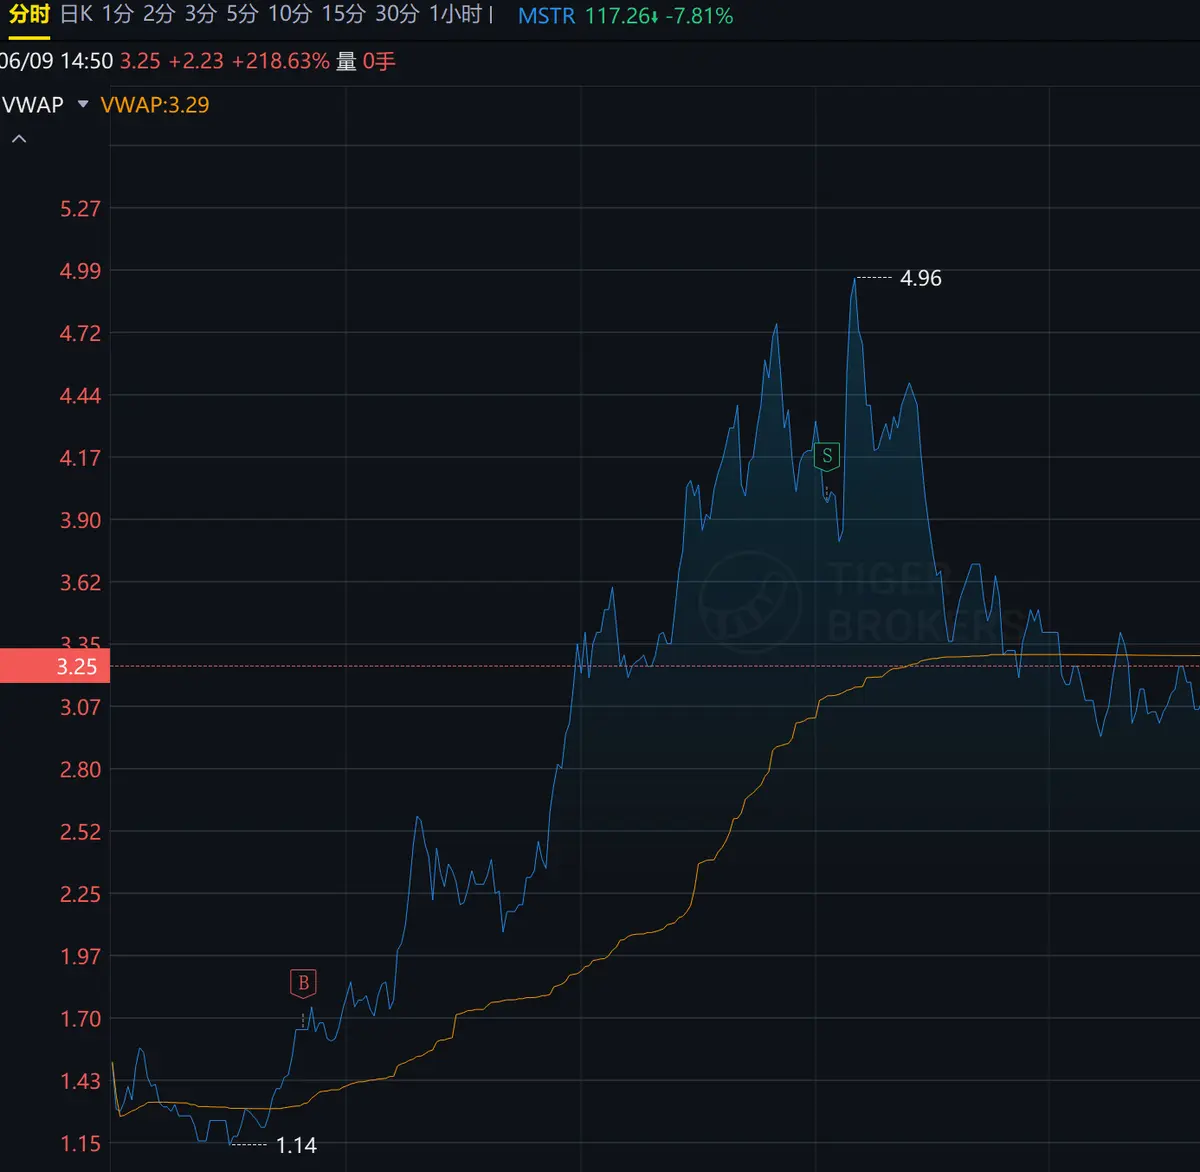Click the 4.99 price axis label
1200x1172 pixels.
81,270
